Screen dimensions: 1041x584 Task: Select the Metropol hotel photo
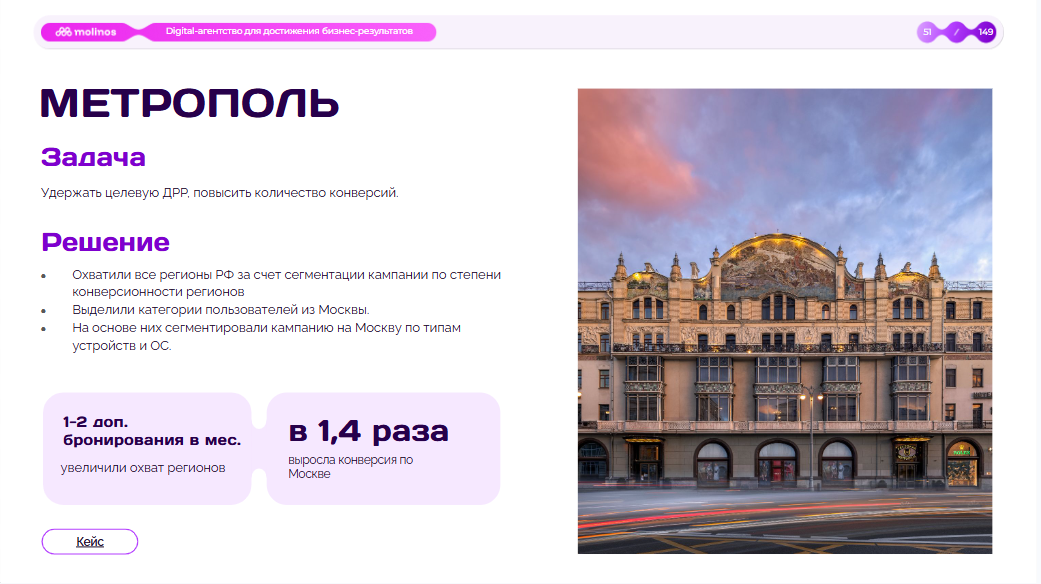785,321
